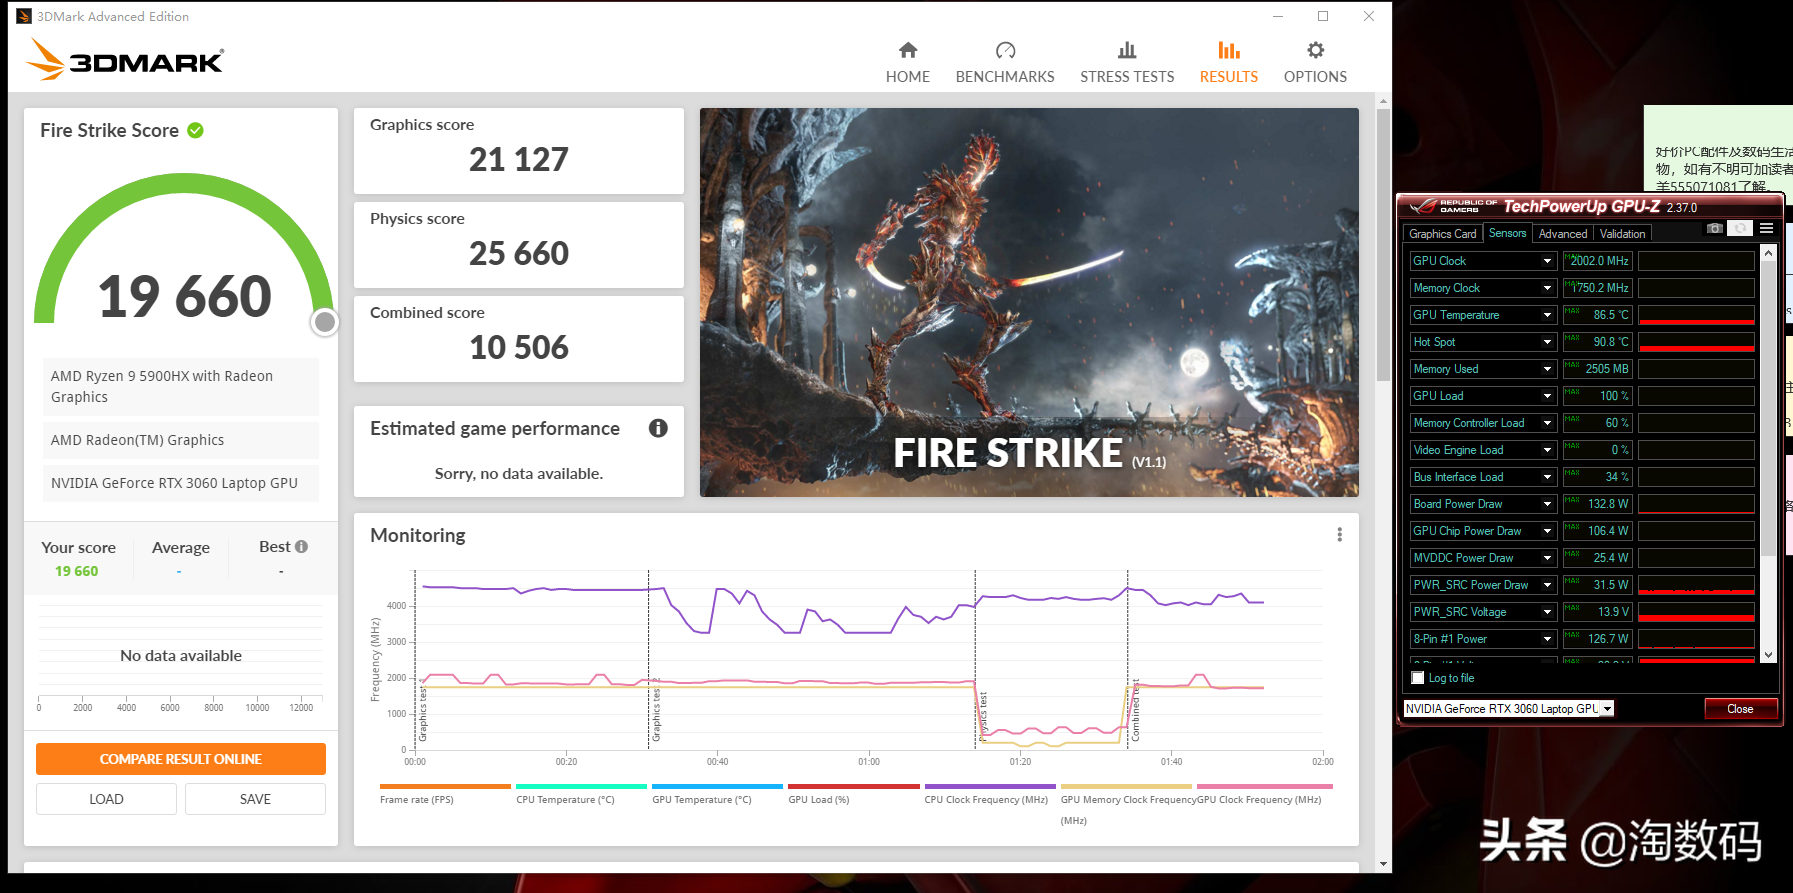Screen dimensions: 1793x893
Task: Toggle the GPU Clock Frequency legend color
Action: tap(1264, 787)
